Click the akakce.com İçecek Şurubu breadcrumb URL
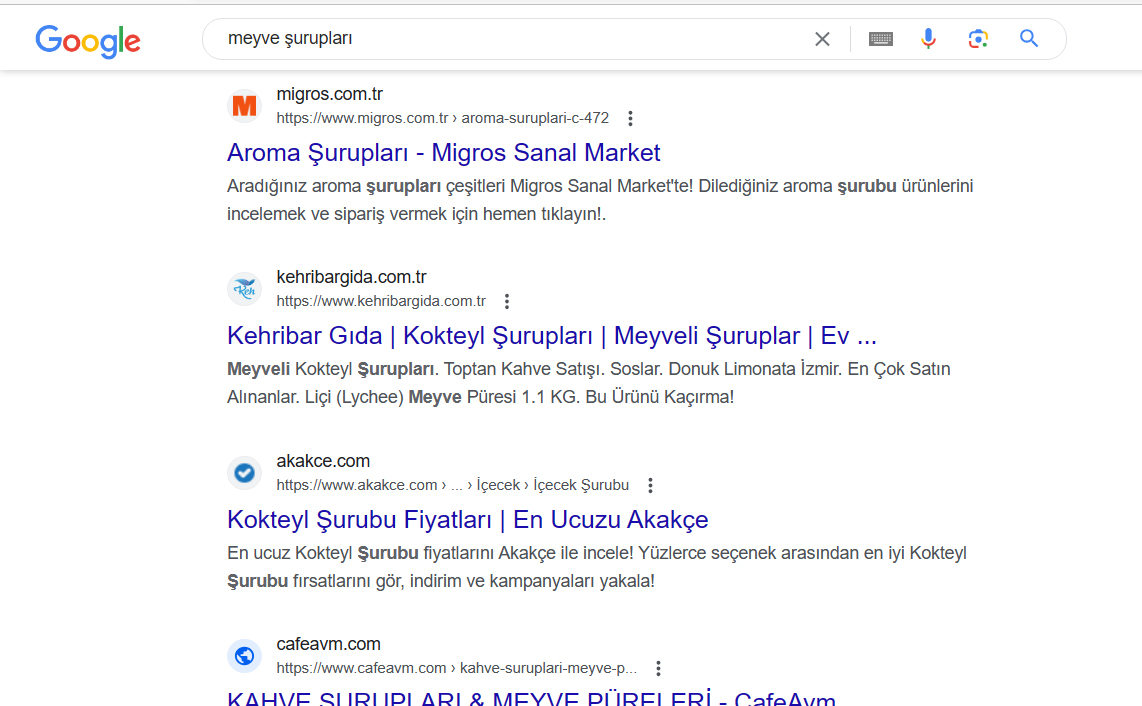Screen dimensions: 1142x706 pos(452,485)
